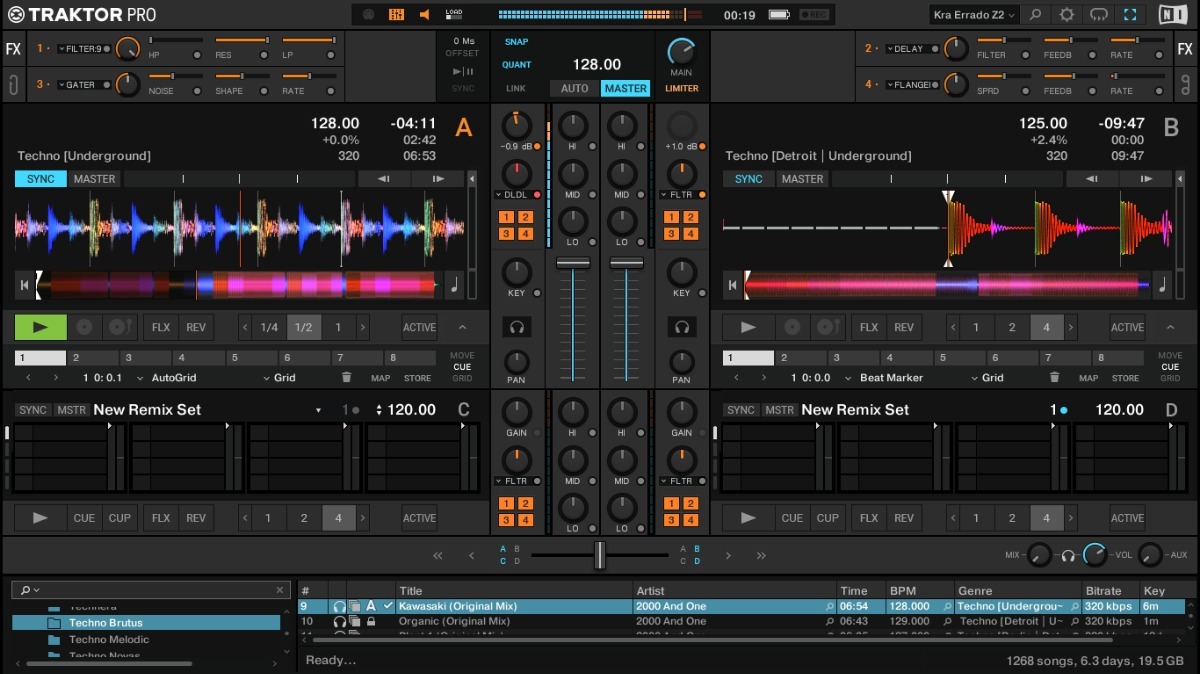The height and width of the screenshot is (674, 1200).
Task: Open FX unit 2 DELAY effect dropdown
Action: click(x=911, y=49)
